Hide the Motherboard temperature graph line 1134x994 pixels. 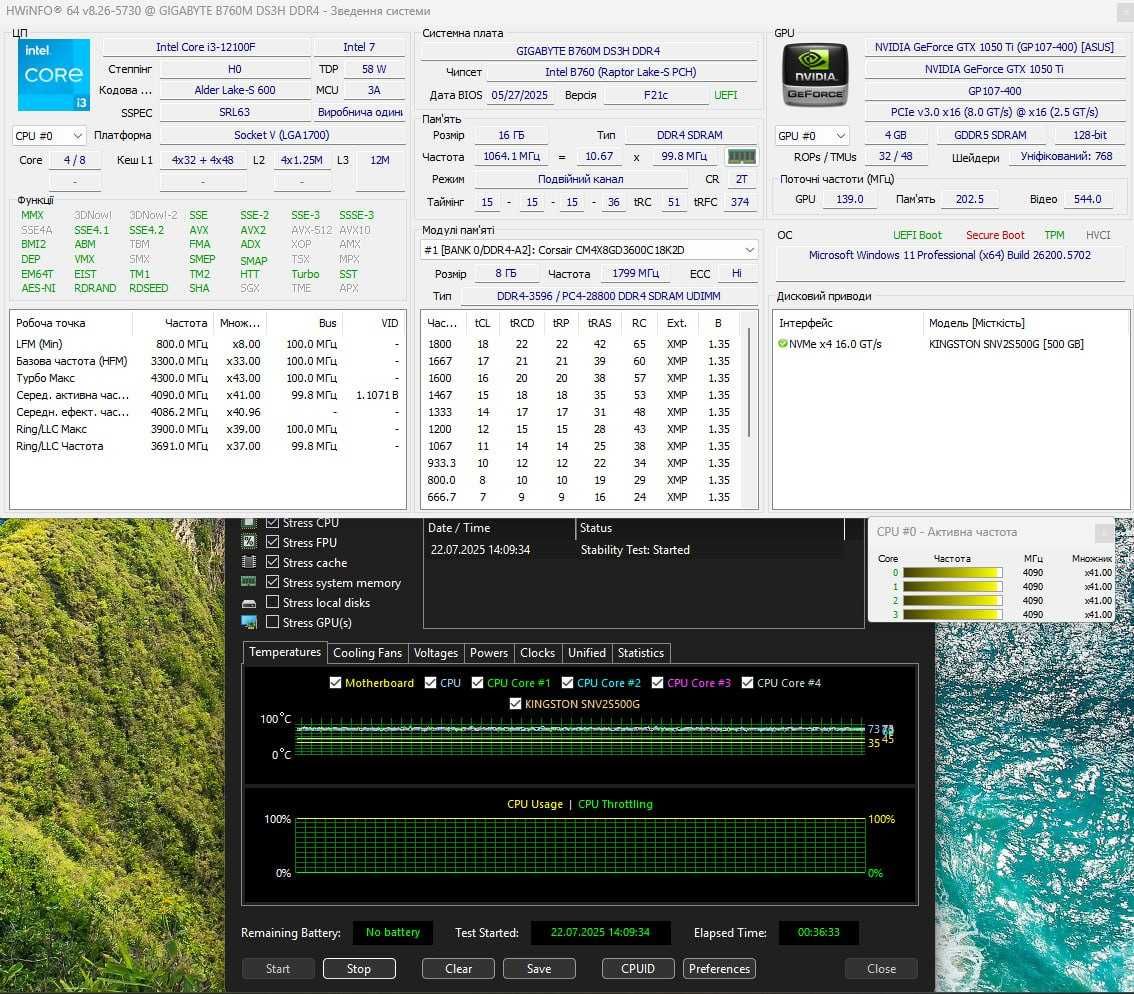click(x=336, y=683)
